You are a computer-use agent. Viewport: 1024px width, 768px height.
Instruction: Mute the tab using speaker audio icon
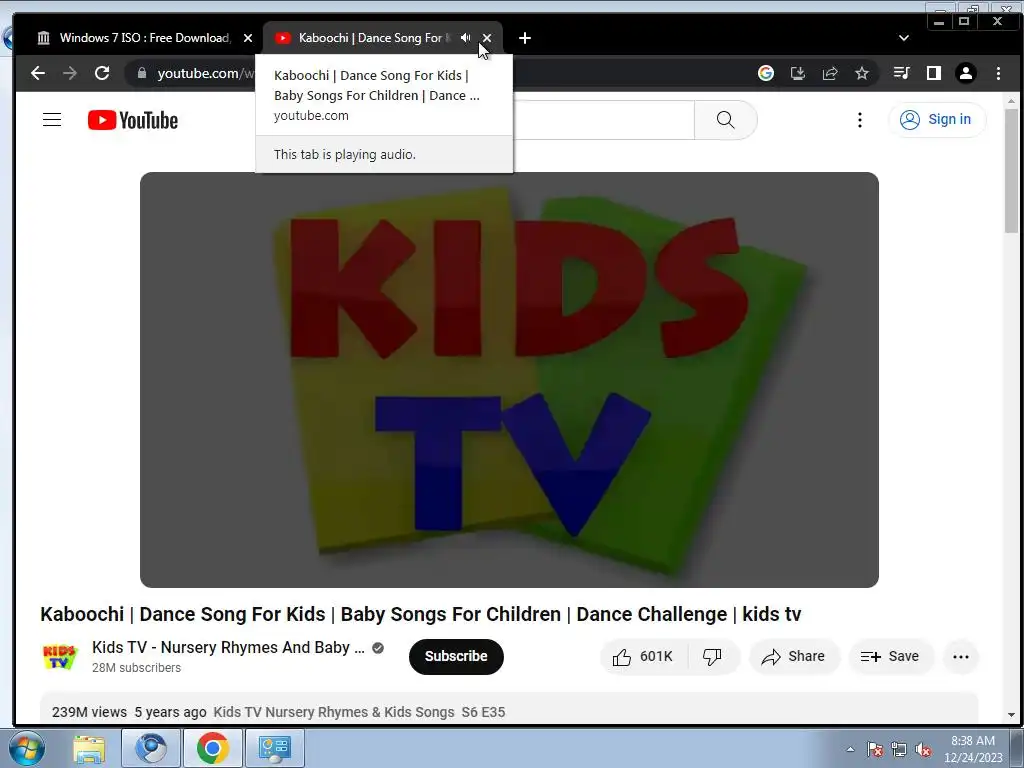466,38
